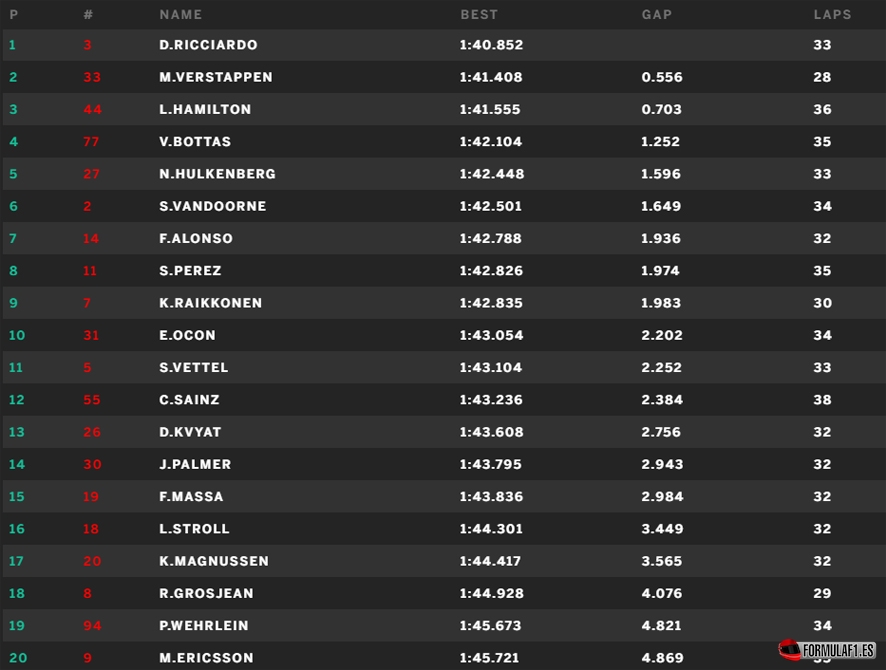This screenshot has width=886, height=670.
Task: Select driver S.VETTEL
Action: 193,367
